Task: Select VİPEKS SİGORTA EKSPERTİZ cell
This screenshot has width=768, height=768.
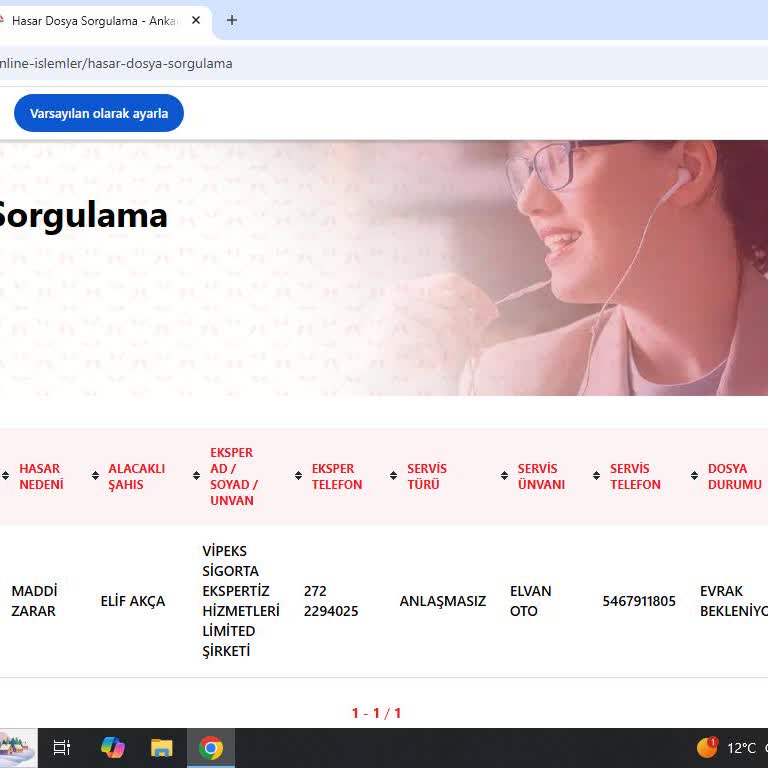Action: (240, 601)
